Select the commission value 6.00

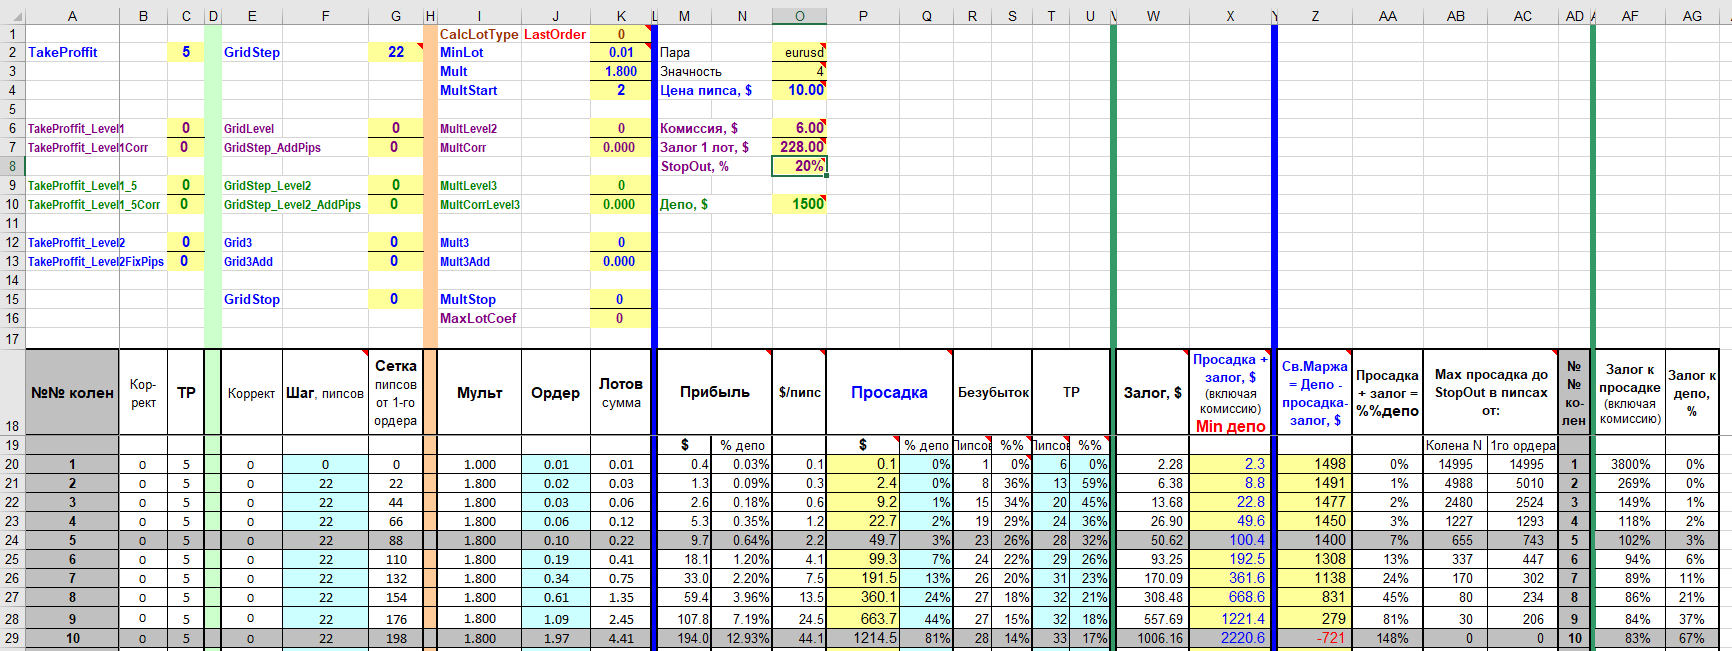[x=799, y=128]
